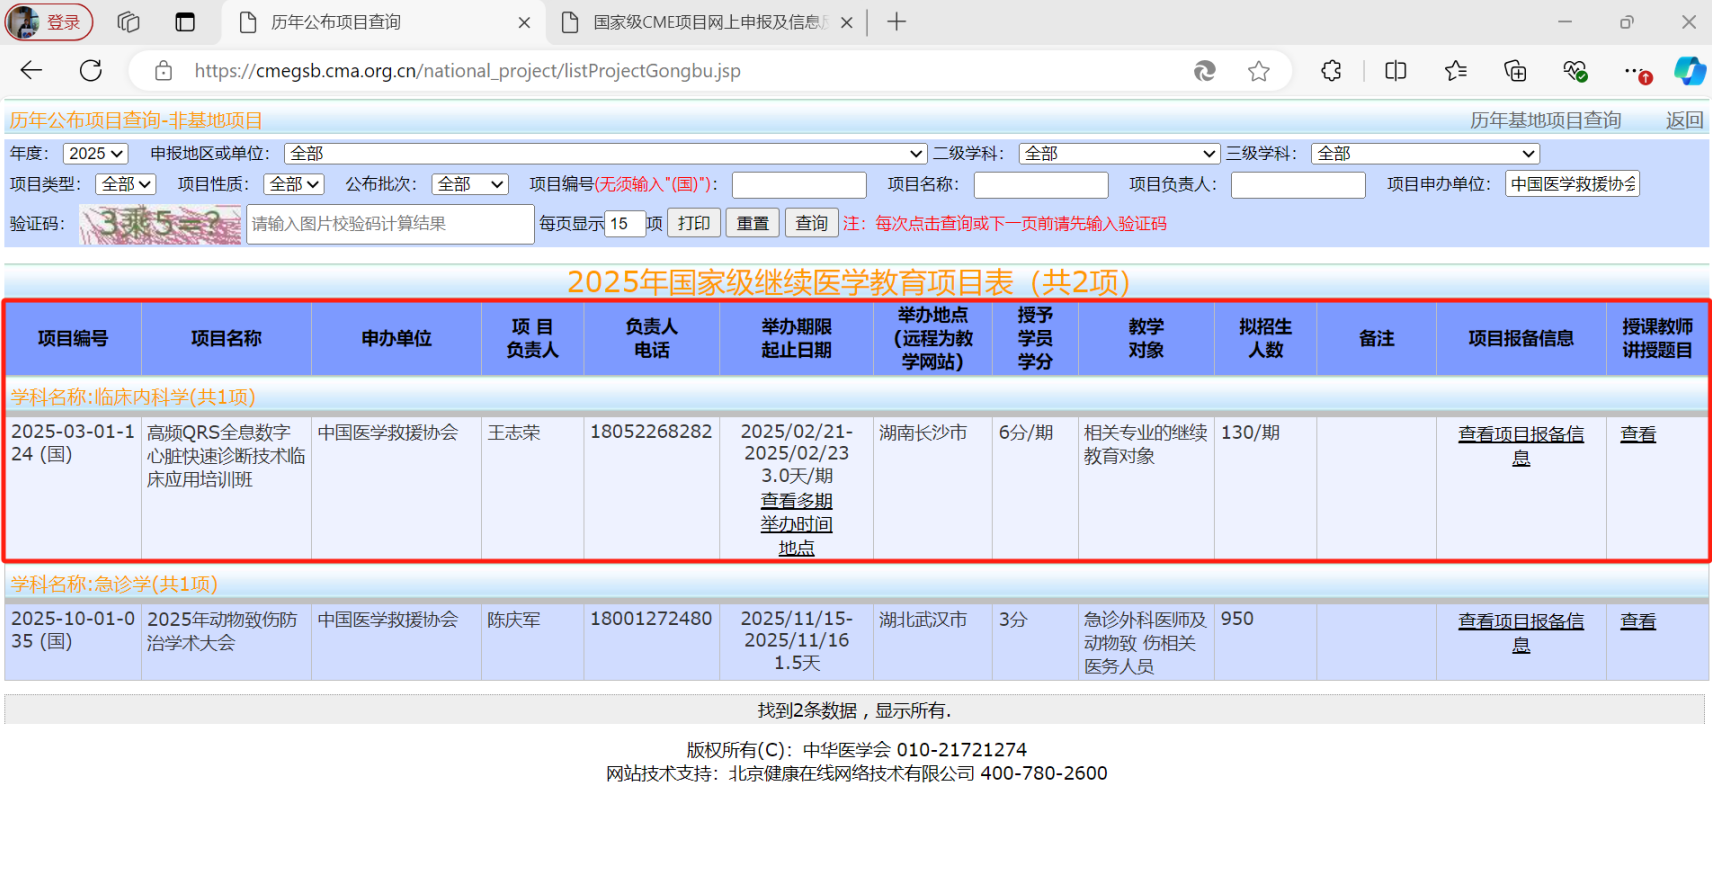Open 历年基地项目查询 link
The width and height of the screenshot is (1712, 891).
tap(1545, 120)
